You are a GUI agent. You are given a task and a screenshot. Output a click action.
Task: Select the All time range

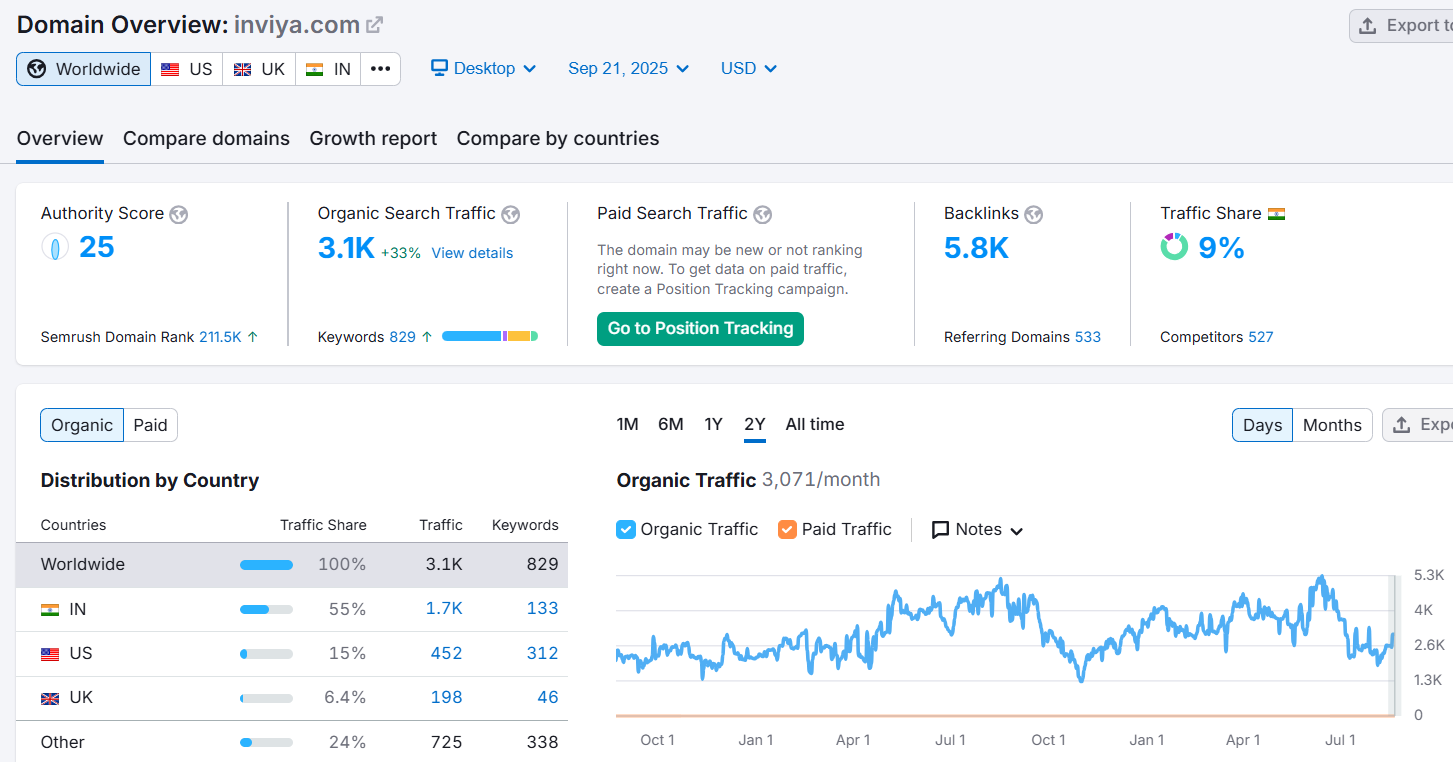pyautogui.click(x=815, y=425)
